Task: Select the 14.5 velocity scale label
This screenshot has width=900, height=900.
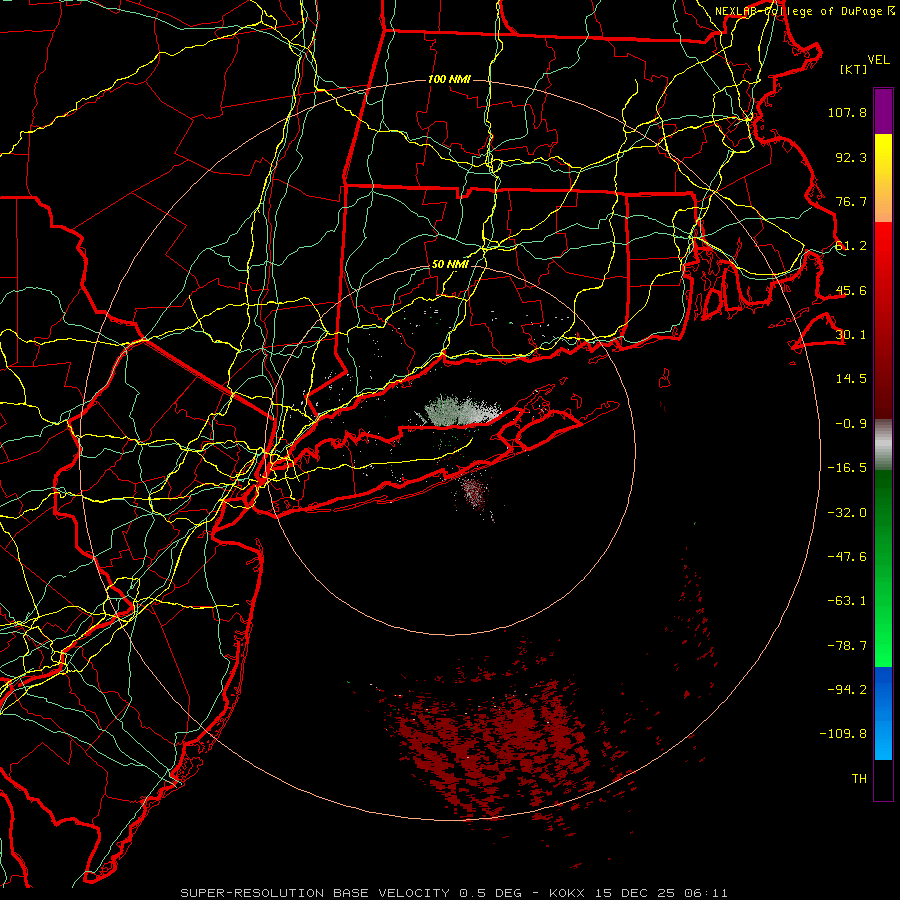Action: 851,379
